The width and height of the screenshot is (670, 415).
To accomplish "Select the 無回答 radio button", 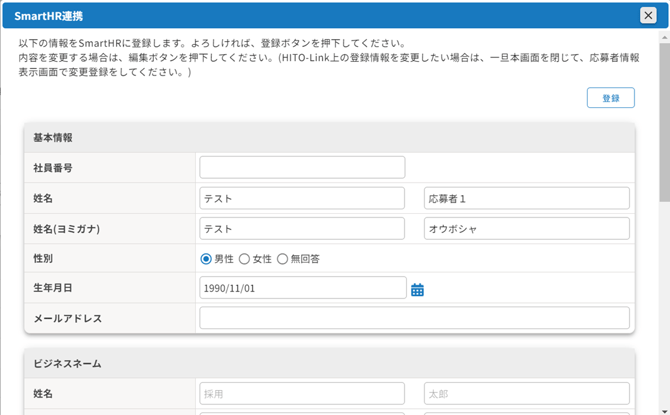I will [x=282, y=259].
